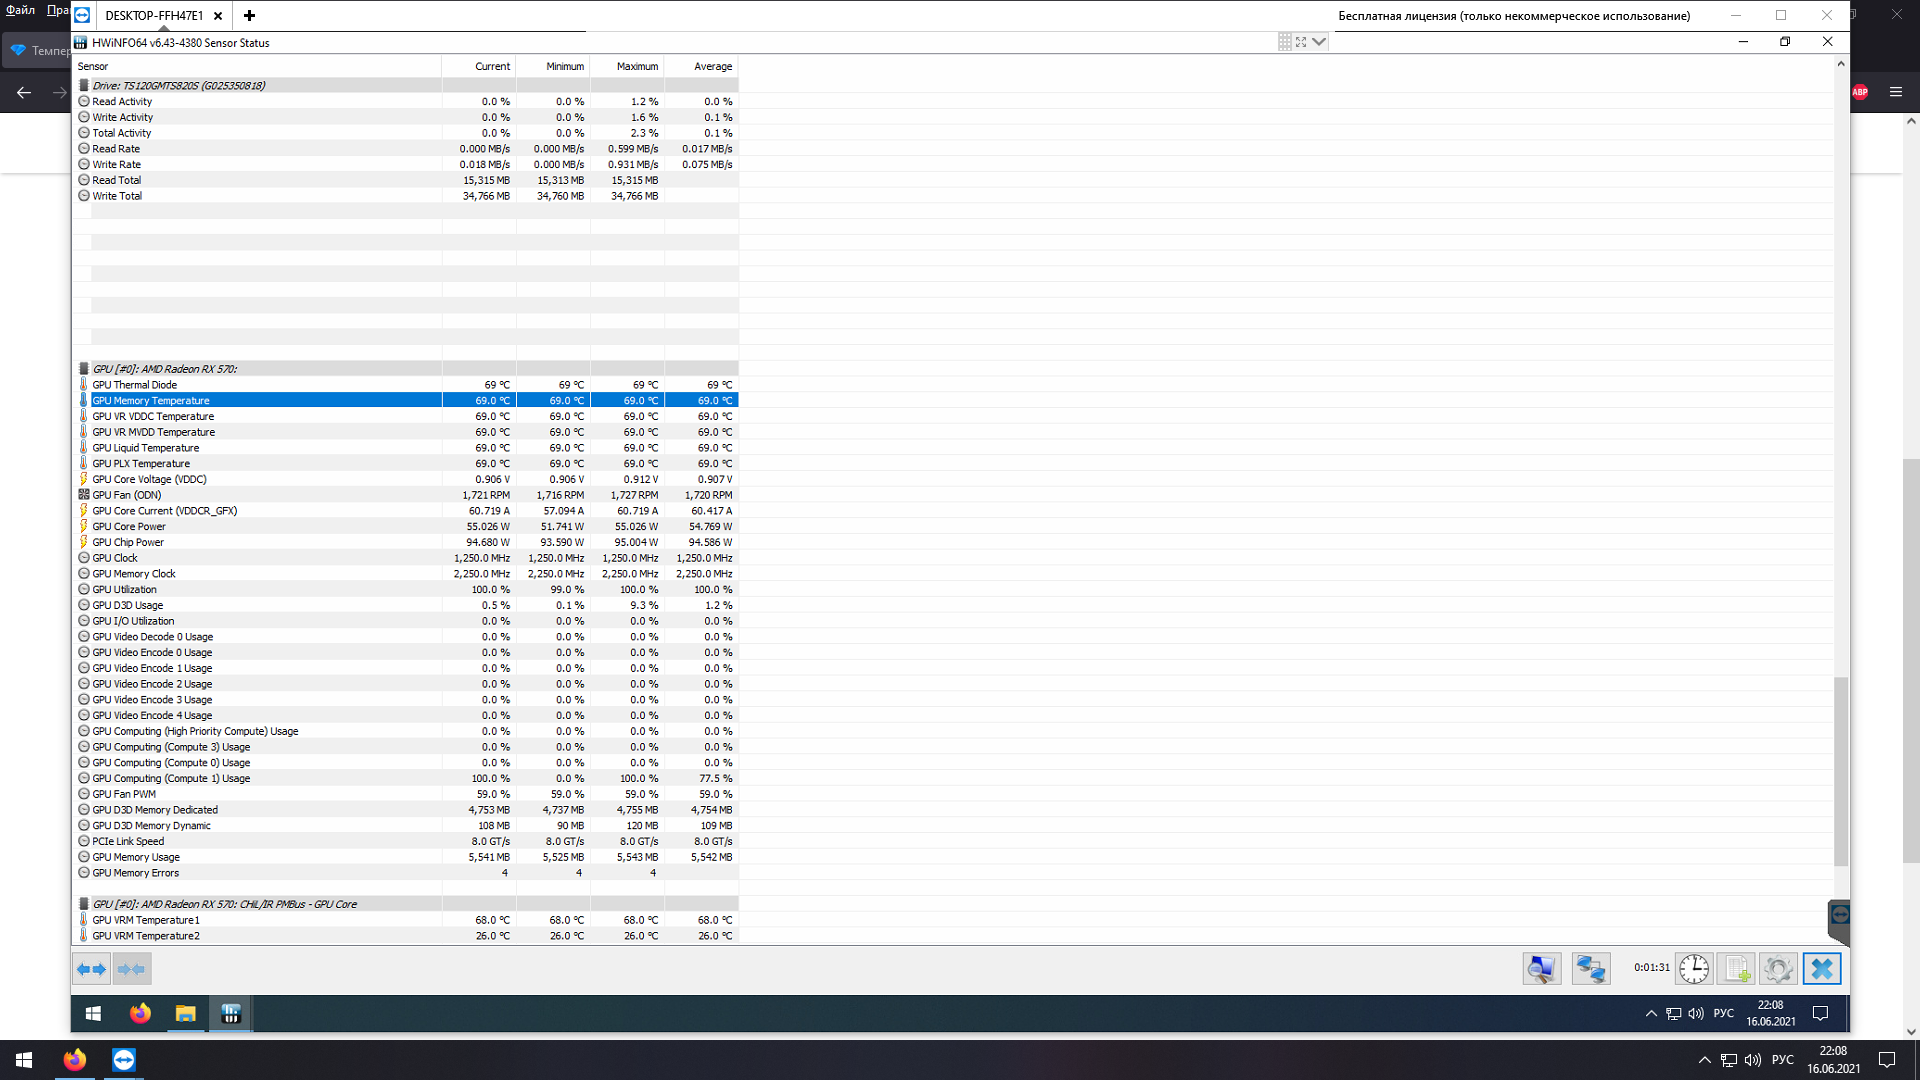Select the GPU Memory Clock row
The image size is (1920, 1080).
[407, 574]
